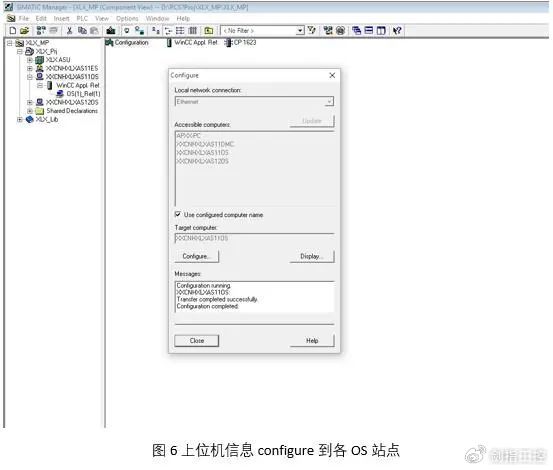This screenshot has width=553, height=470.
Task: Select XLX_Lib in project tree
Action: tap(47, 120)
